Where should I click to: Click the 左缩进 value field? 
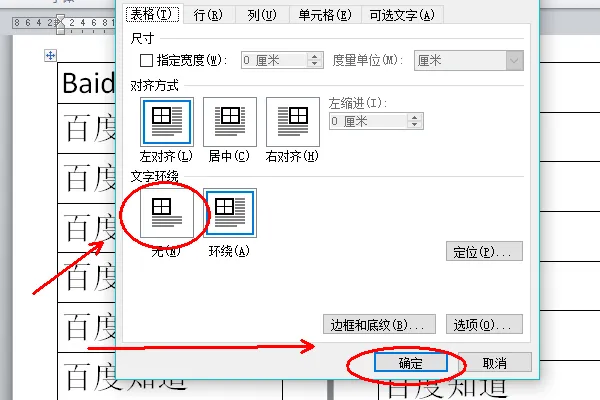click(368, 121)
